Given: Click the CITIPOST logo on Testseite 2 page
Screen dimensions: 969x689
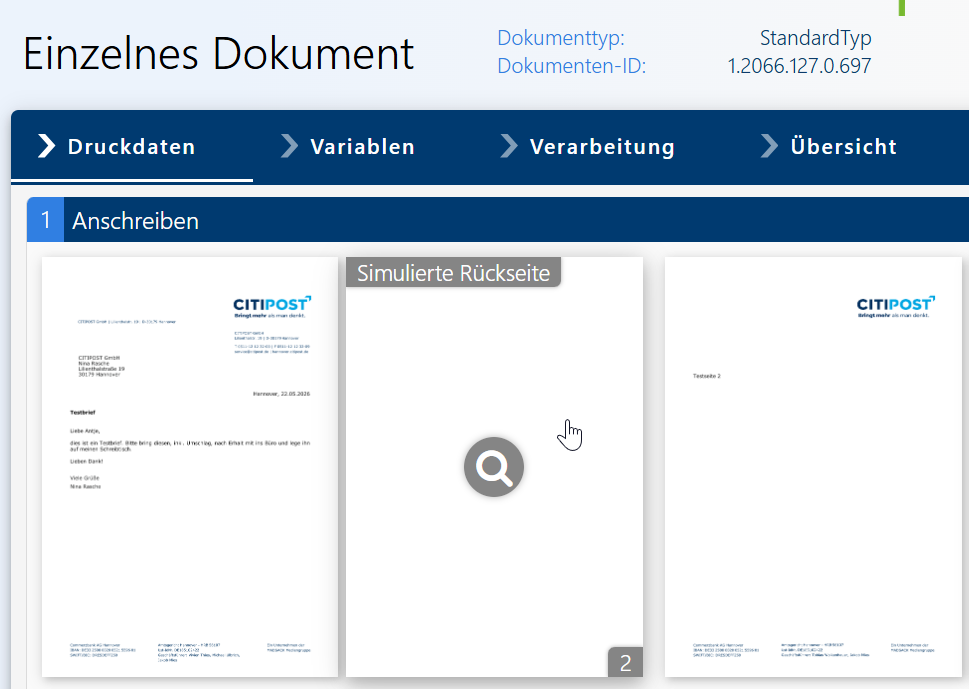Looking at the screenshot, I should coord(895,306).
